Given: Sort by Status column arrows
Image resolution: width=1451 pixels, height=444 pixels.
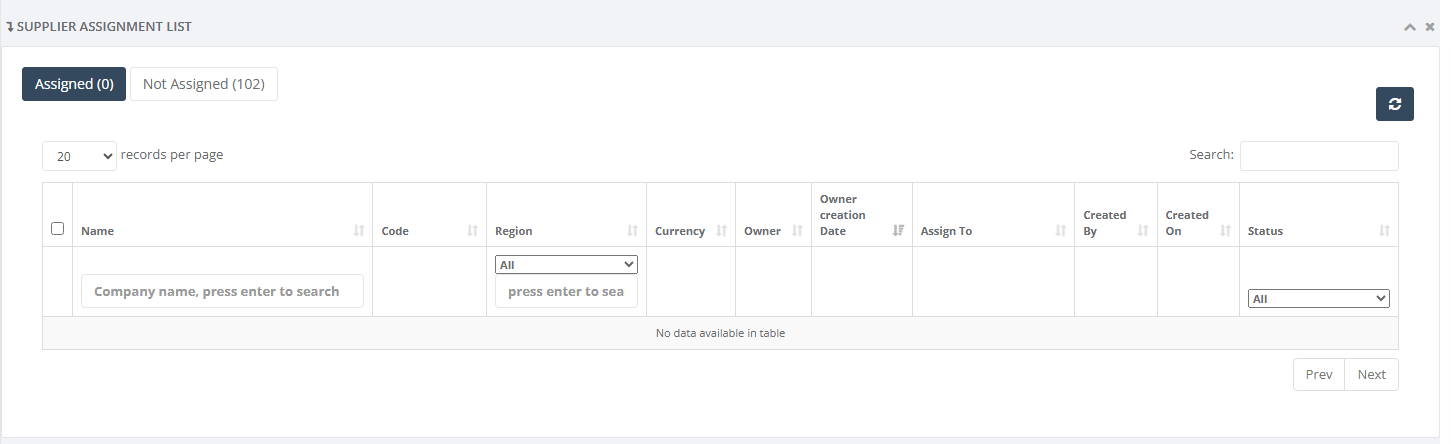Looking at the screenshot, I should (1384, 231).
